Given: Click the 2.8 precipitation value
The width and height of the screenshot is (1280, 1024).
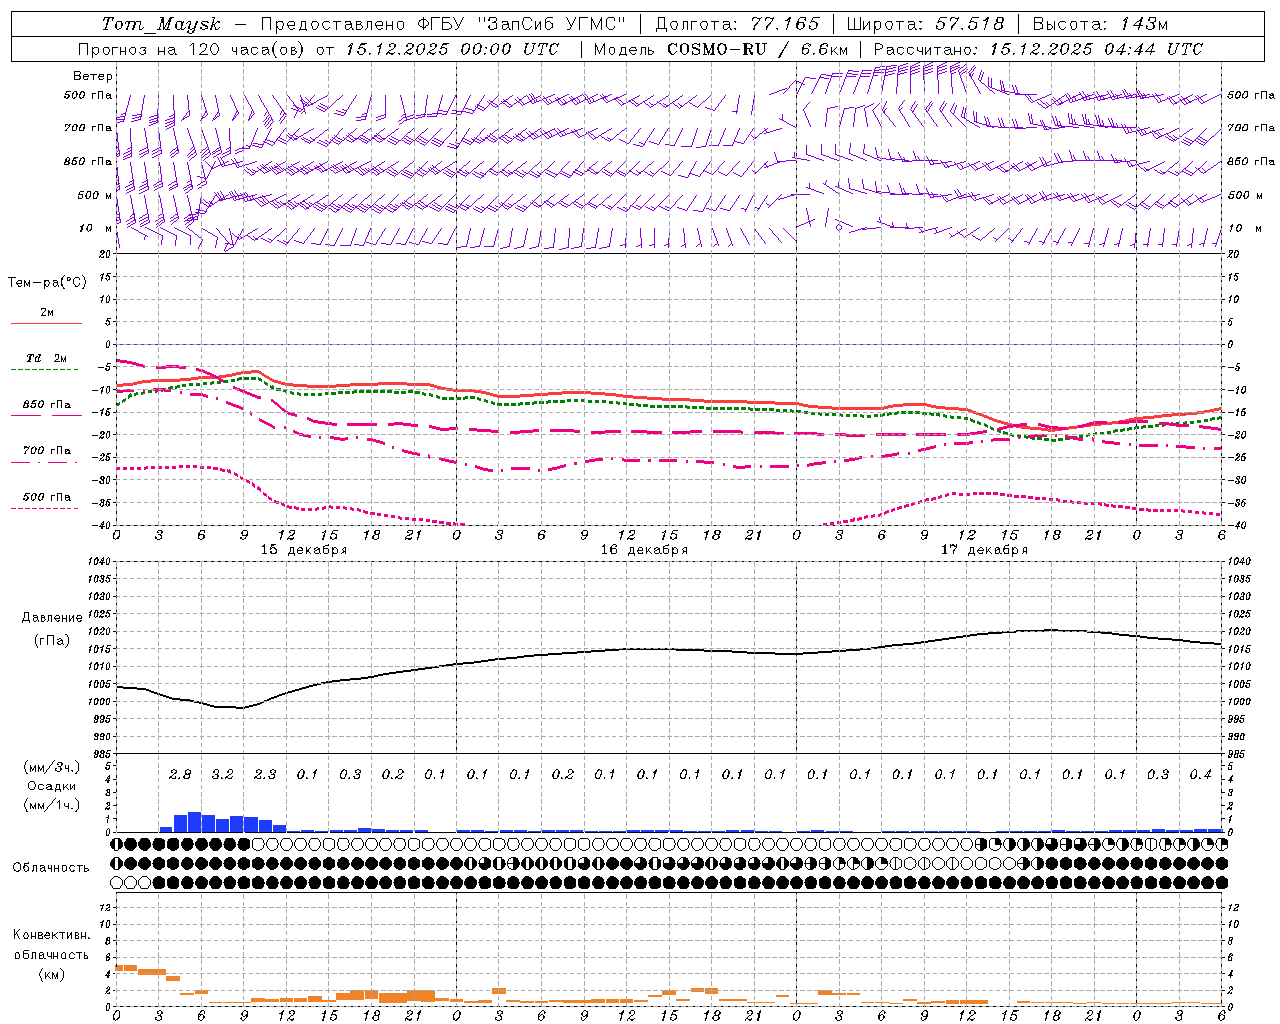Looking at the screenshot, I should tap(180, 774).
